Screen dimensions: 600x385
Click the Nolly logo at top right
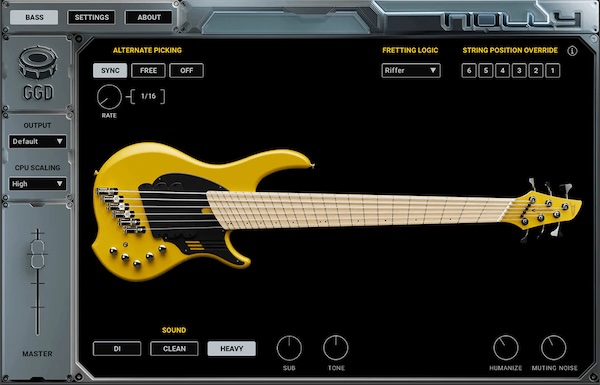[x=512, y=20]
